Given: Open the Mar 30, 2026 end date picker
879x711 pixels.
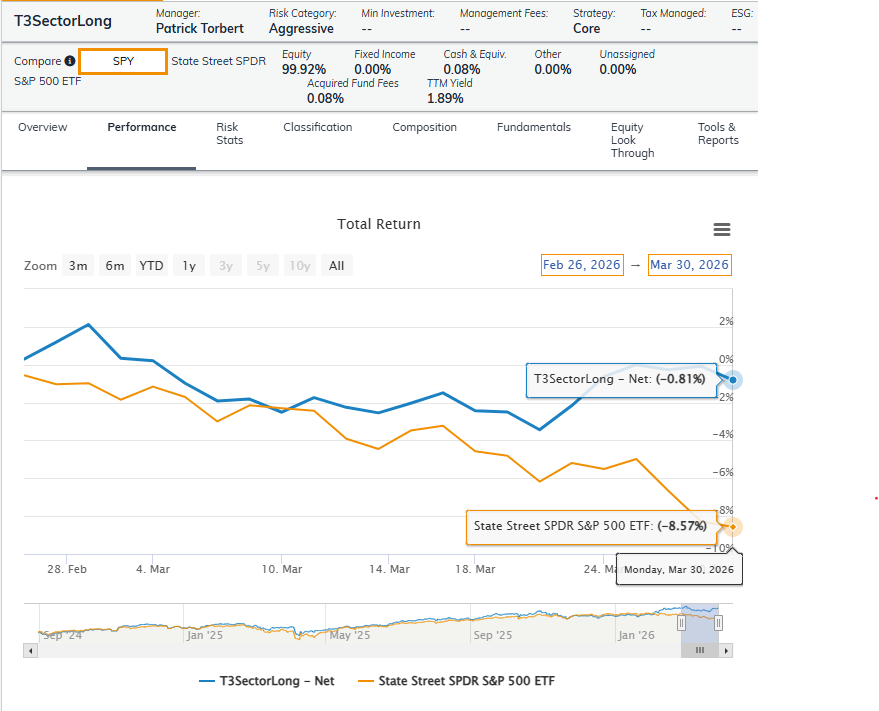Looking at the screenshot, I should tap(689, 265).
